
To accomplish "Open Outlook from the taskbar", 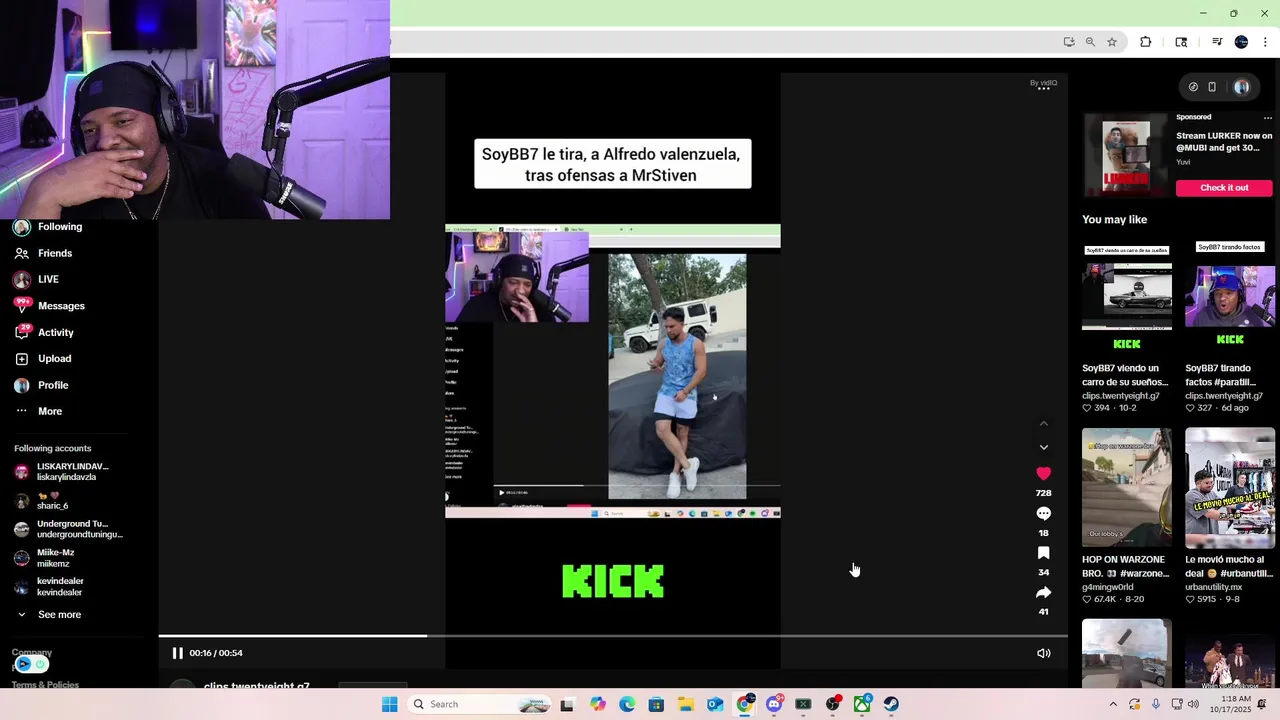I will (x=715, y=704).
